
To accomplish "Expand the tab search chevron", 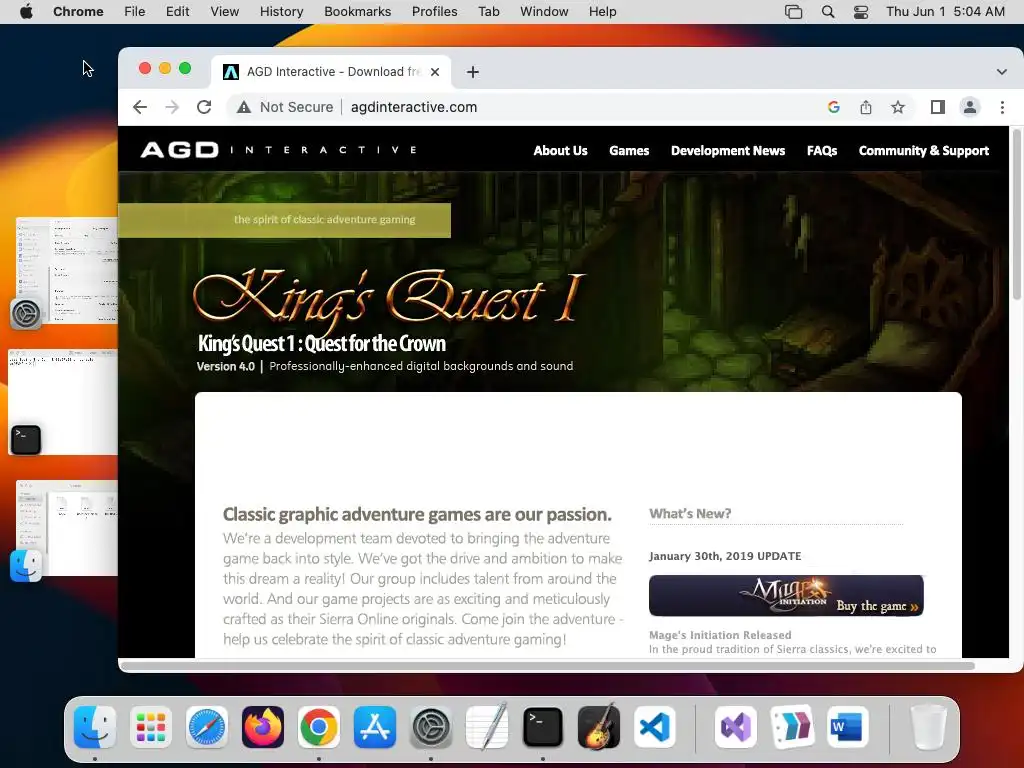I will tap(1001, 72).
